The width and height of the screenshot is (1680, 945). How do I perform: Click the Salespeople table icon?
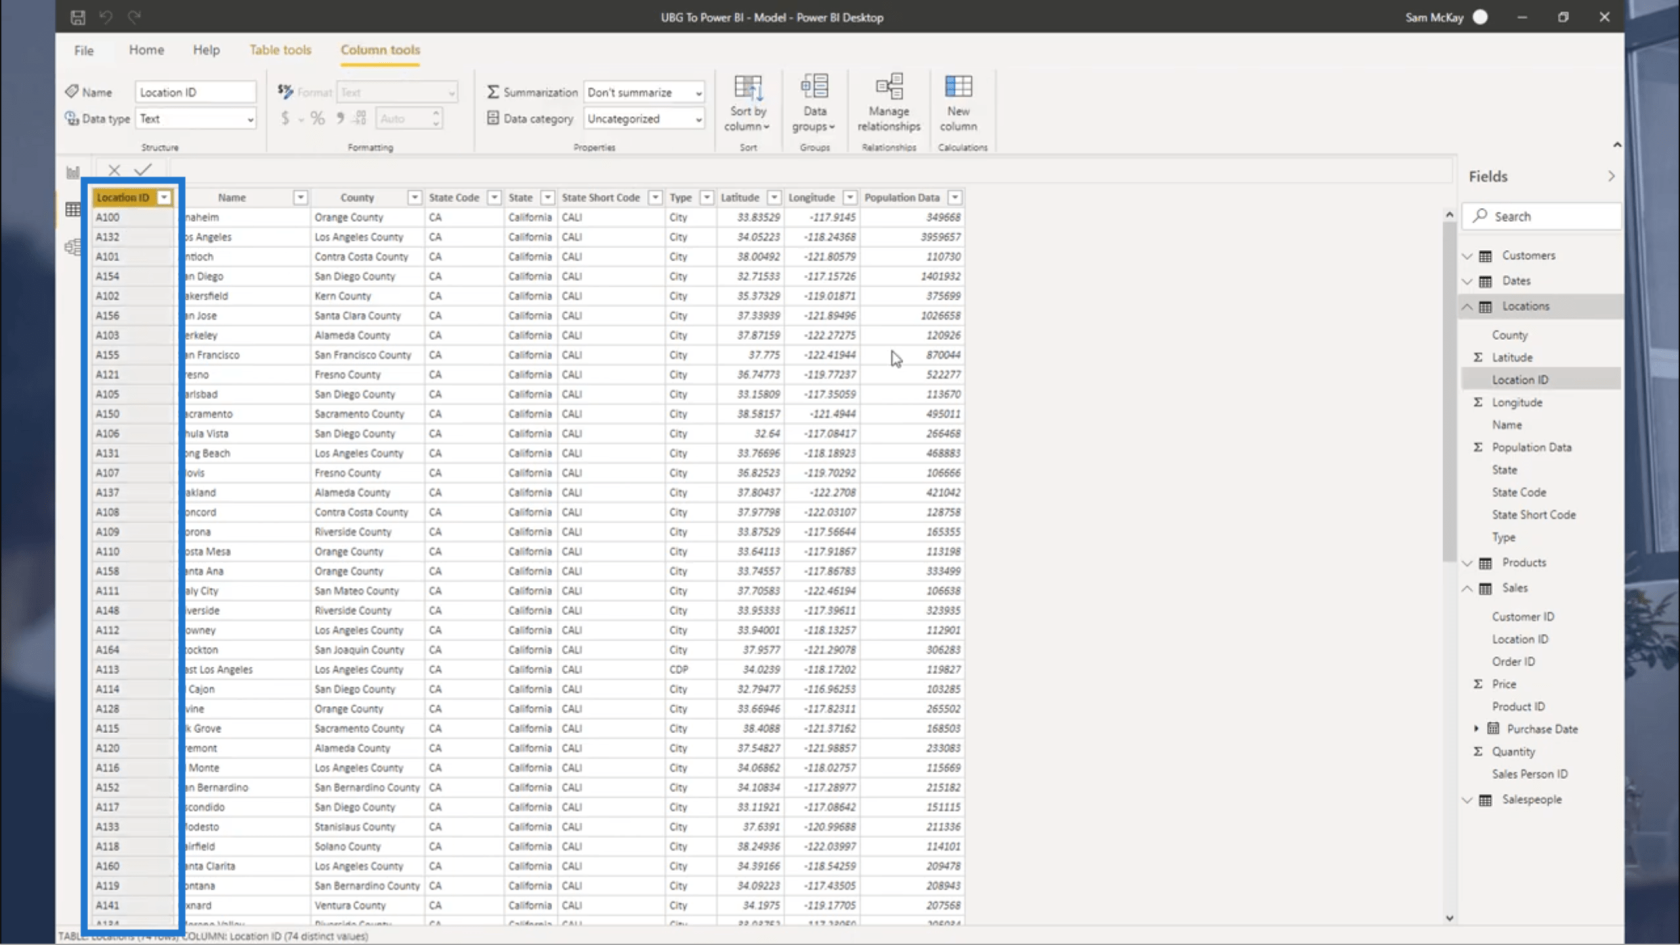1486,800
